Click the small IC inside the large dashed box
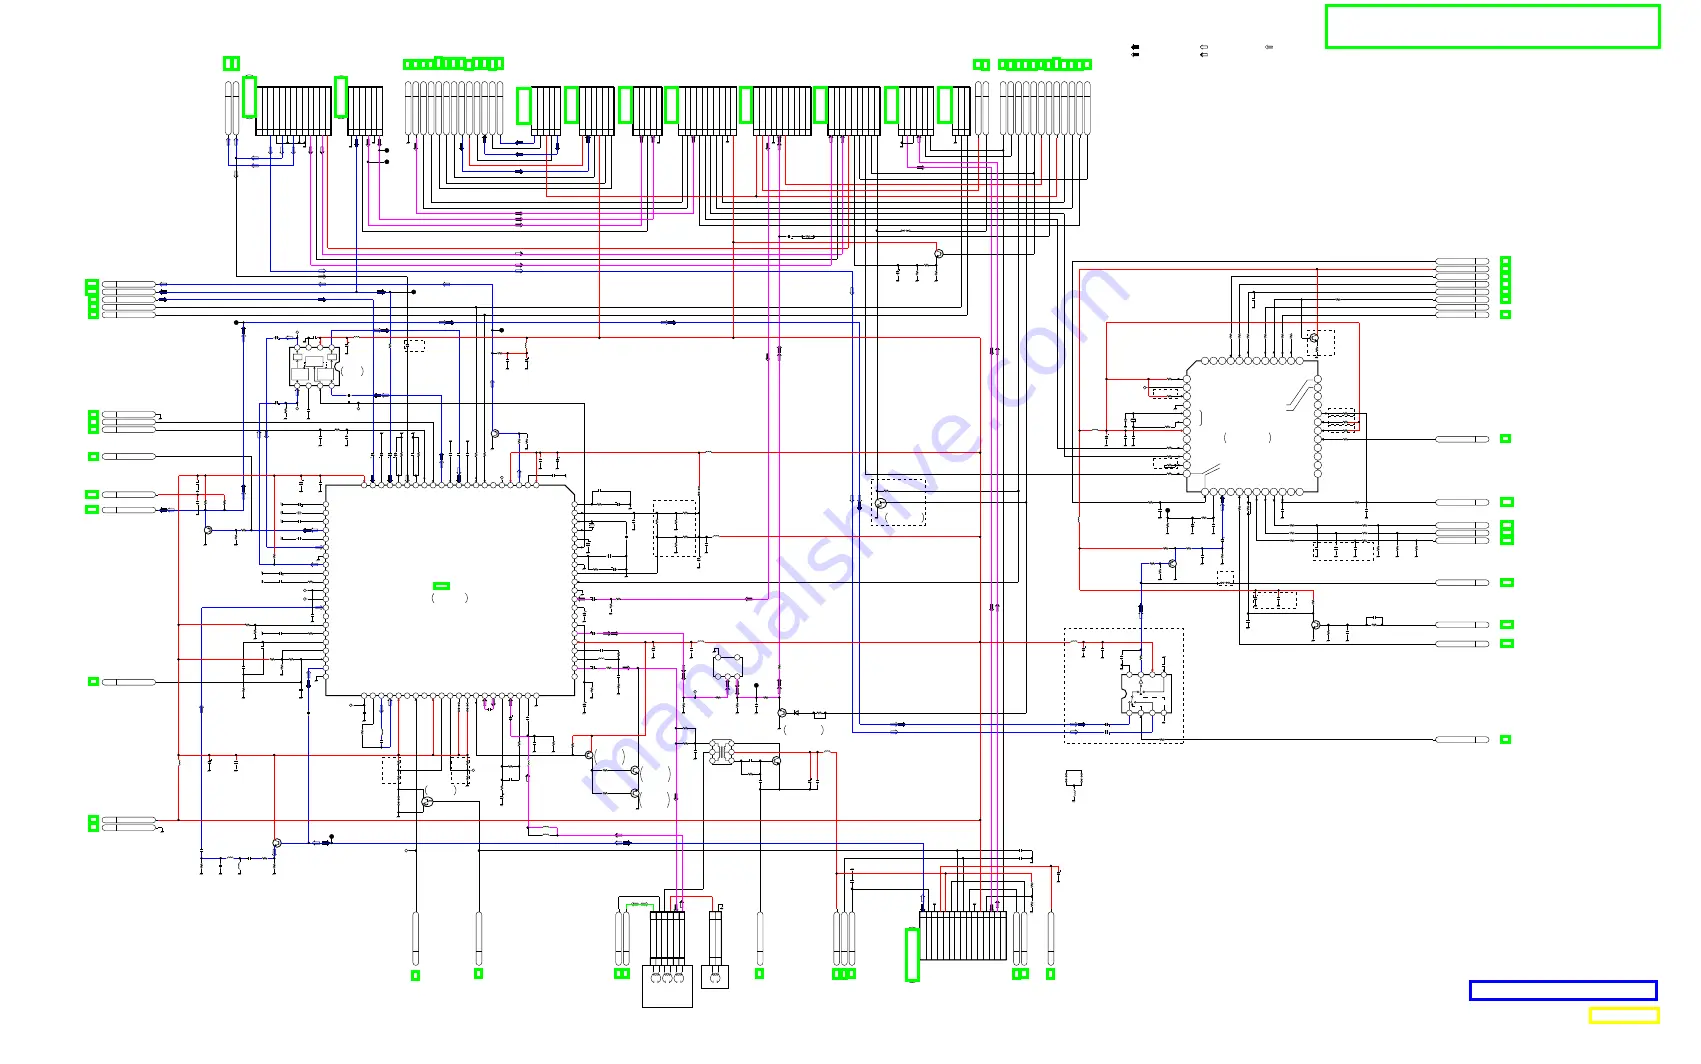 click(x=1146, y=692)
